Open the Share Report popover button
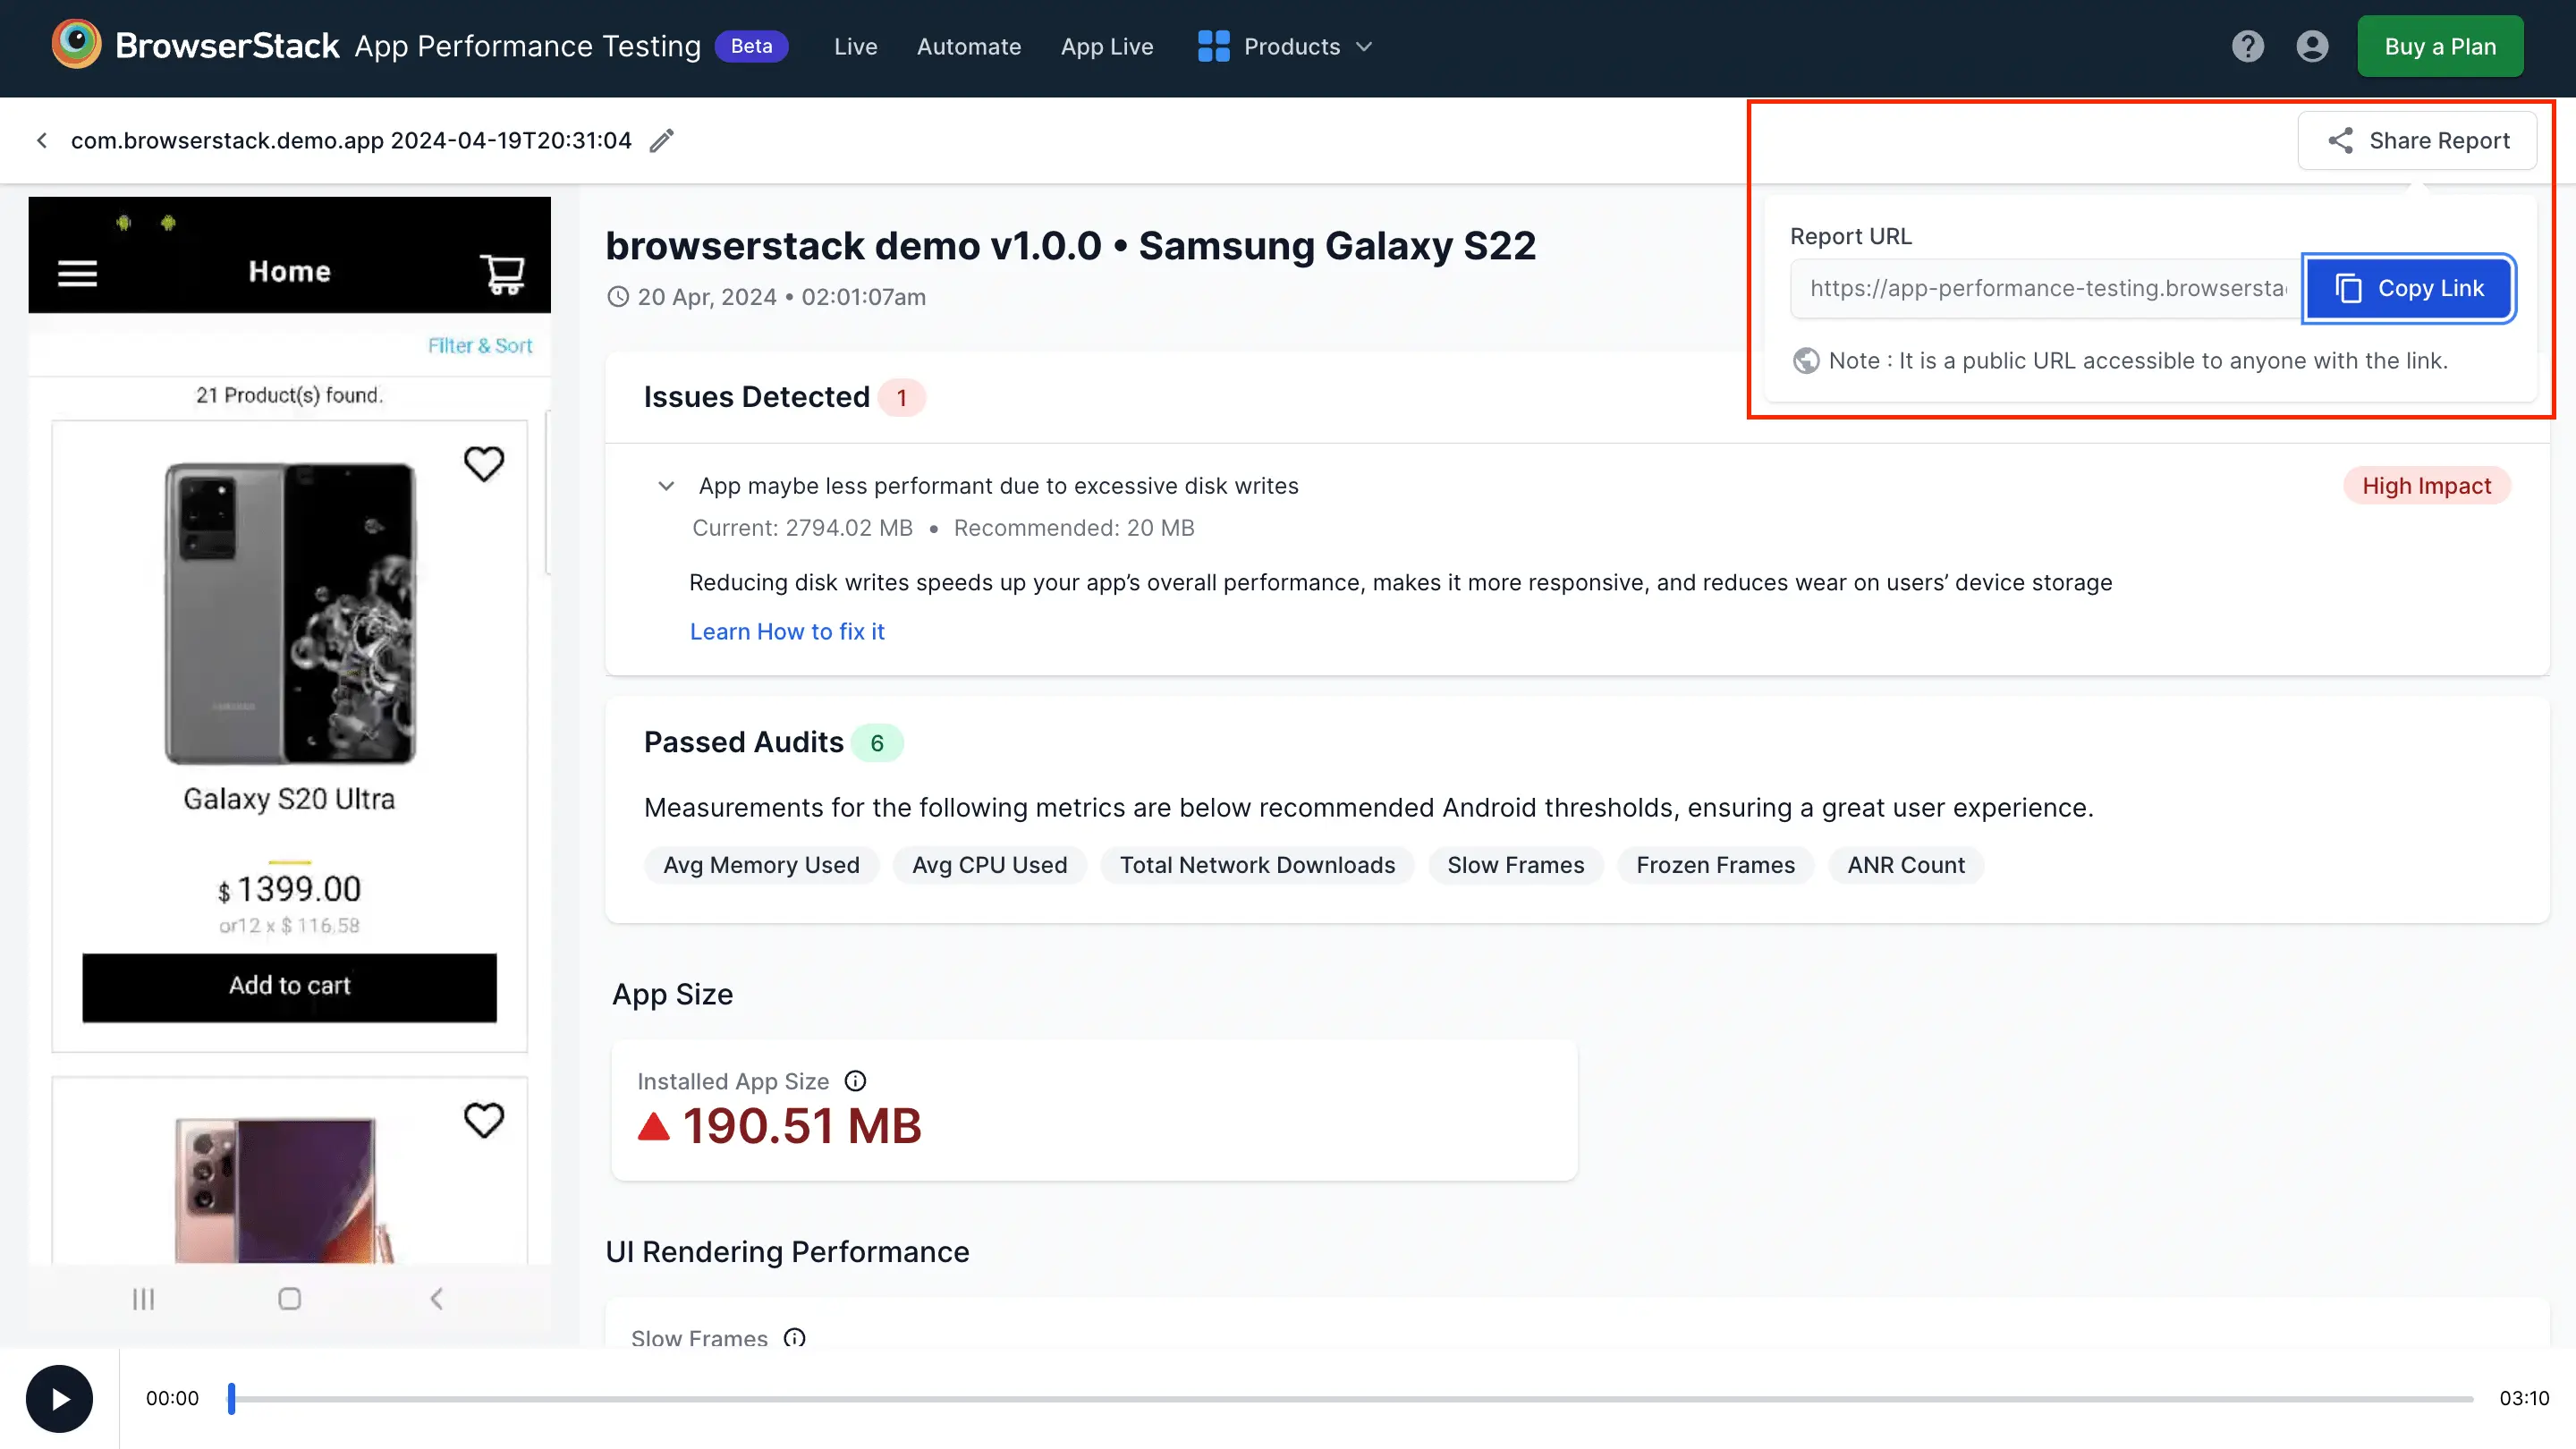Viewport: 2576px width, 1449px height. pyautogui.click(x=2417, y=140)
